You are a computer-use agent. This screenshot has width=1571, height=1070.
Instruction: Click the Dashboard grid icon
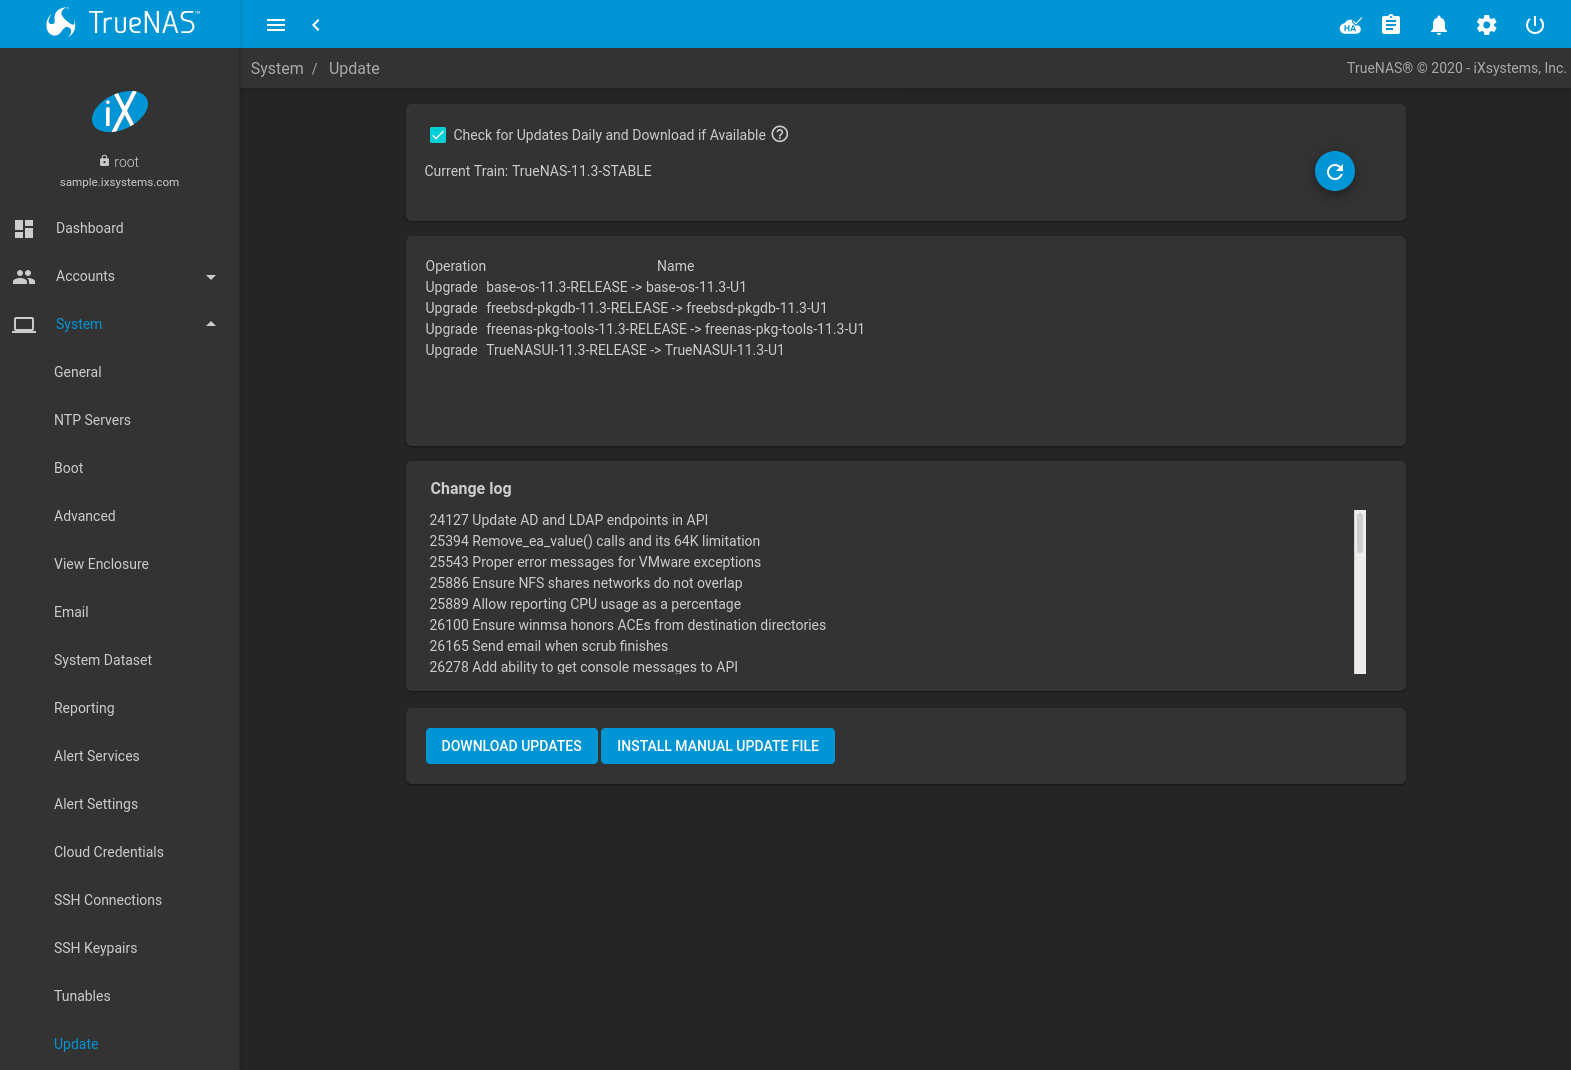(24, 228)
